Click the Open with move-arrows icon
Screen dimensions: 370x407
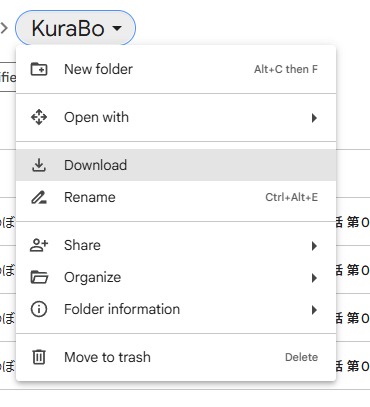click(x=39, y=117)
